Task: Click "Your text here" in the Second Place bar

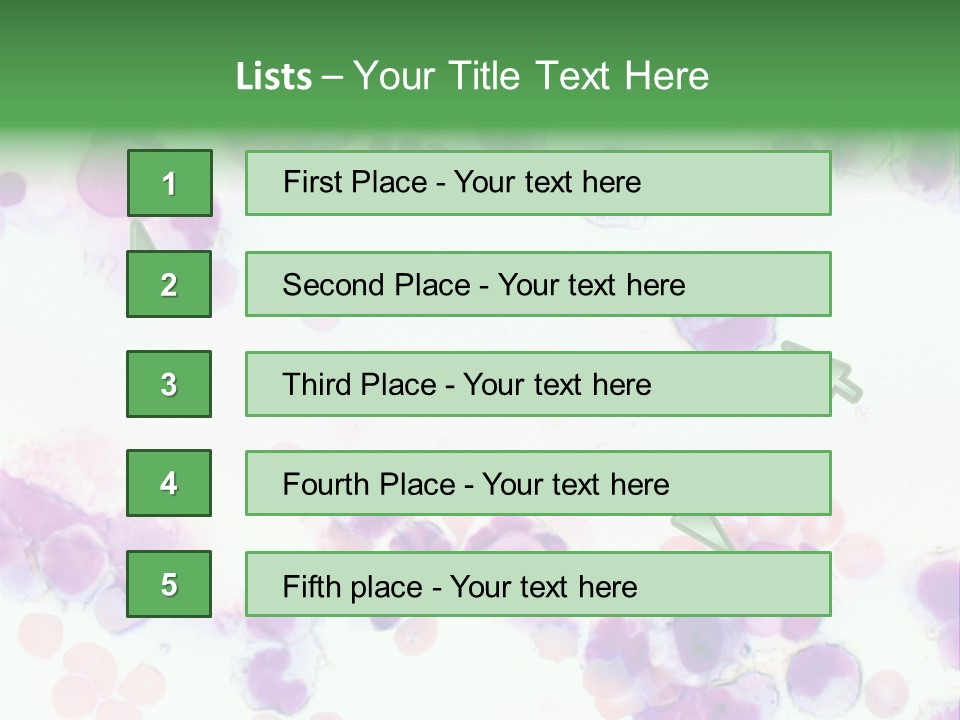Action: [591, 285]
